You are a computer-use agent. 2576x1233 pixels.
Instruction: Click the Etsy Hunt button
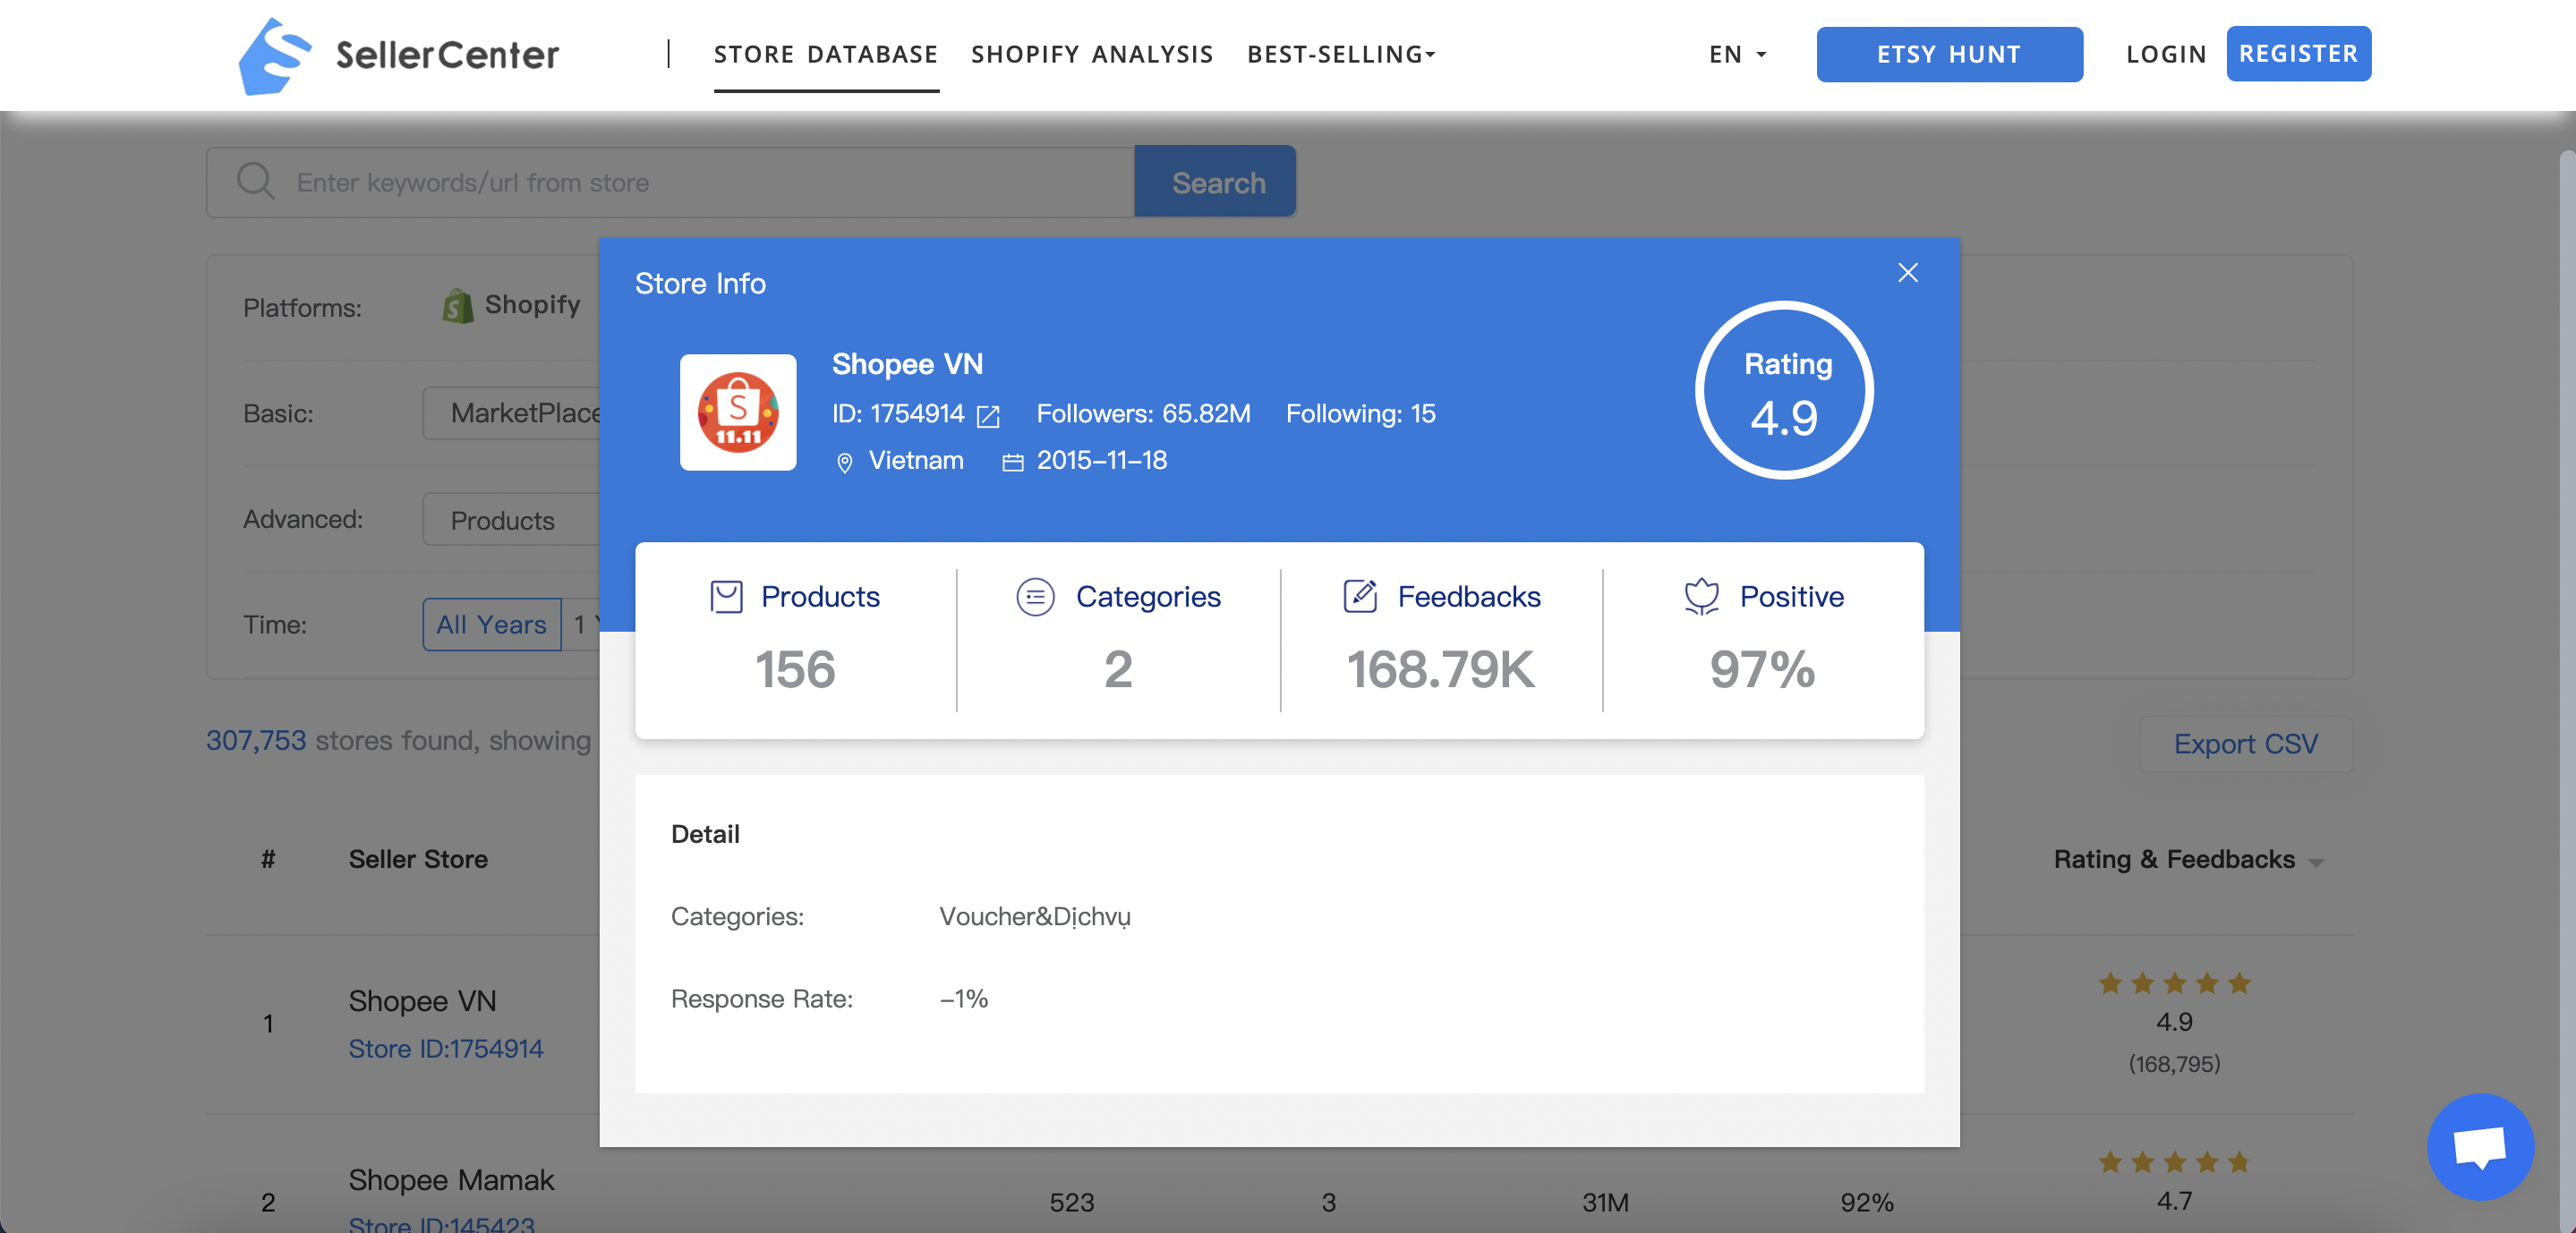1949,54
